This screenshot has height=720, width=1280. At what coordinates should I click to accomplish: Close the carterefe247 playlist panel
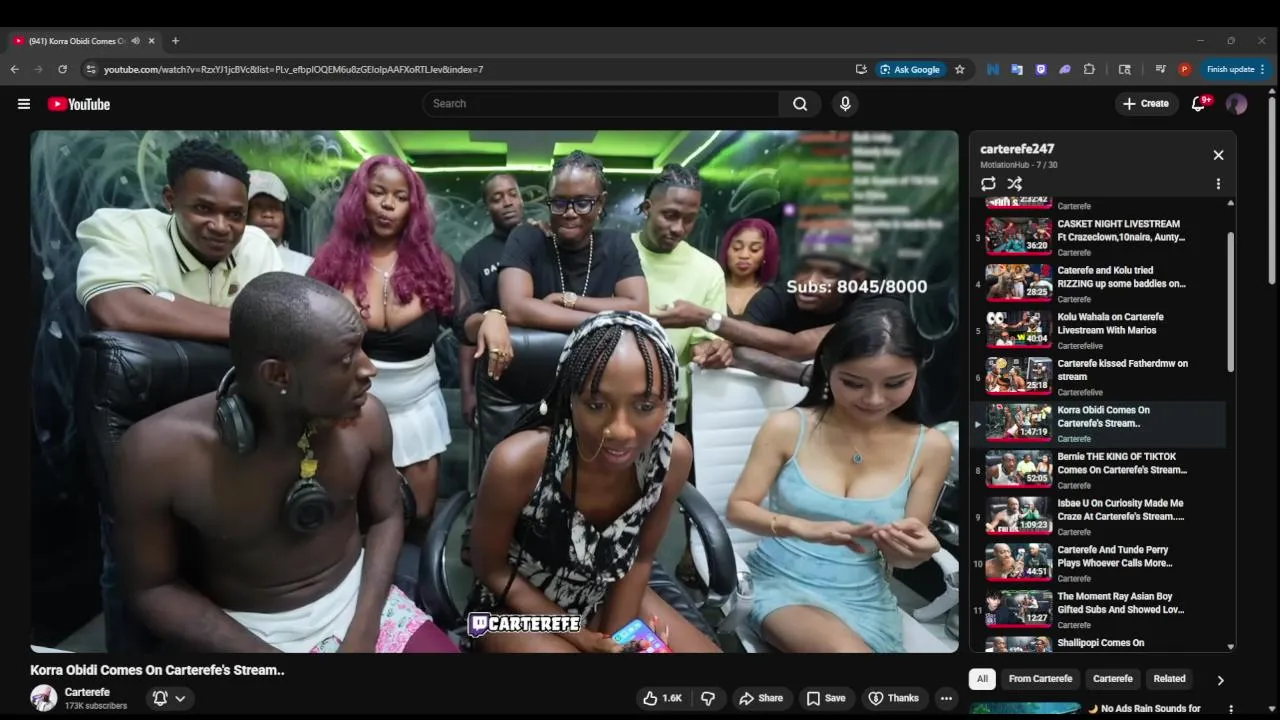pos(1218,155)
